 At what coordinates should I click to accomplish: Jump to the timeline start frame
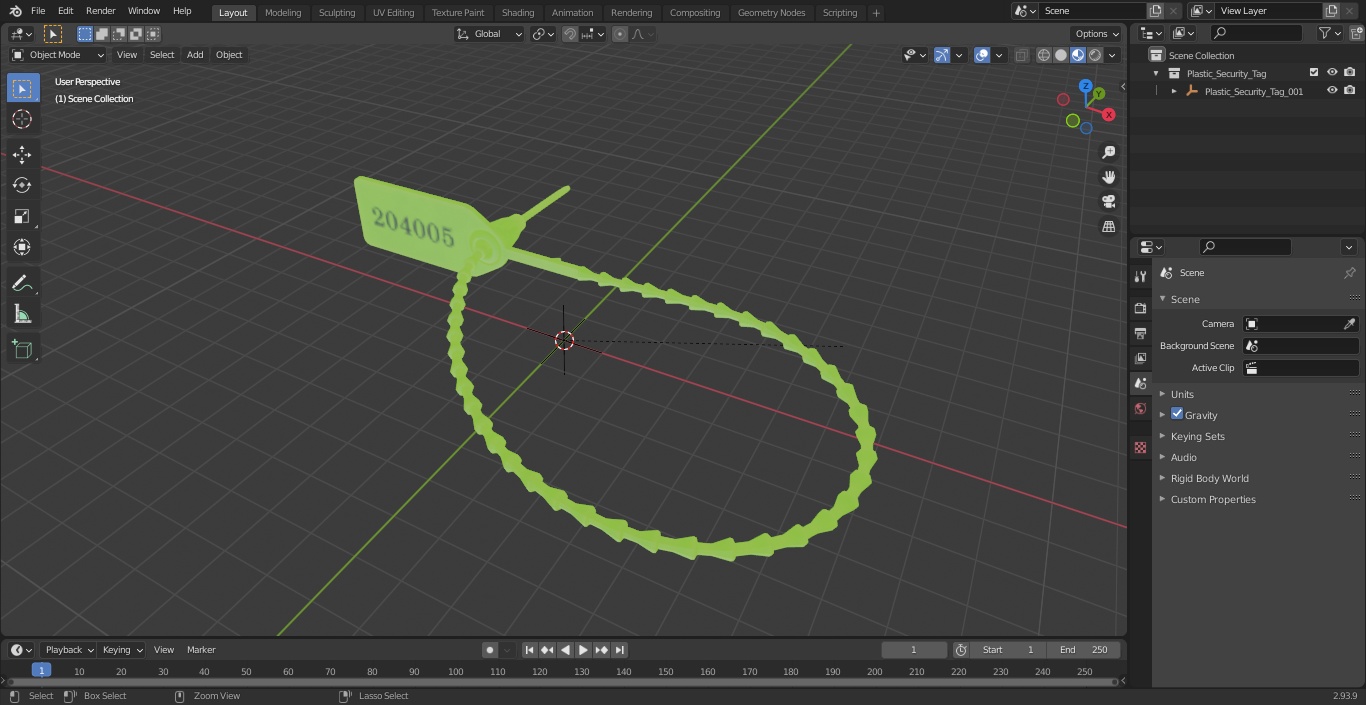[530, 650]
